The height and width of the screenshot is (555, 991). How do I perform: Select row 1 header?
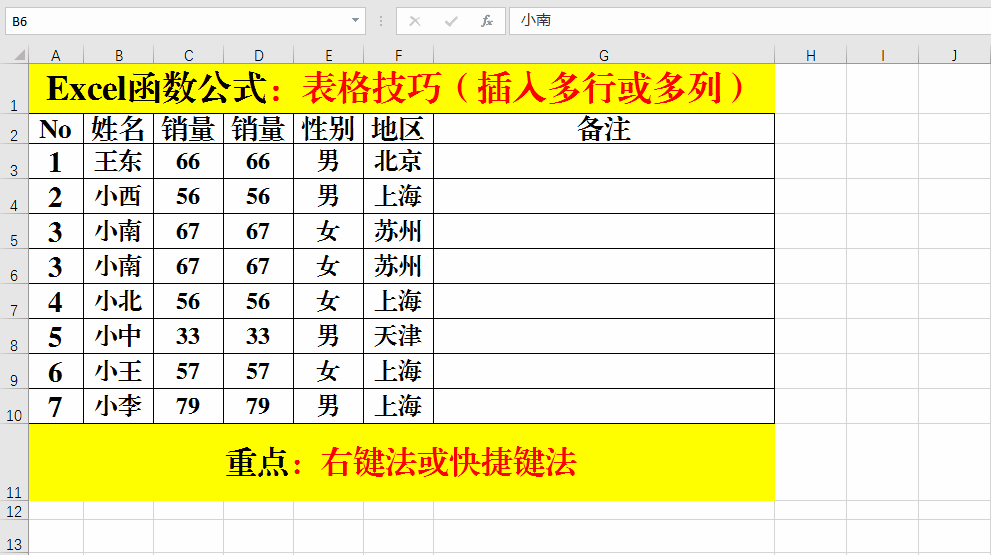tap(14, 88)
